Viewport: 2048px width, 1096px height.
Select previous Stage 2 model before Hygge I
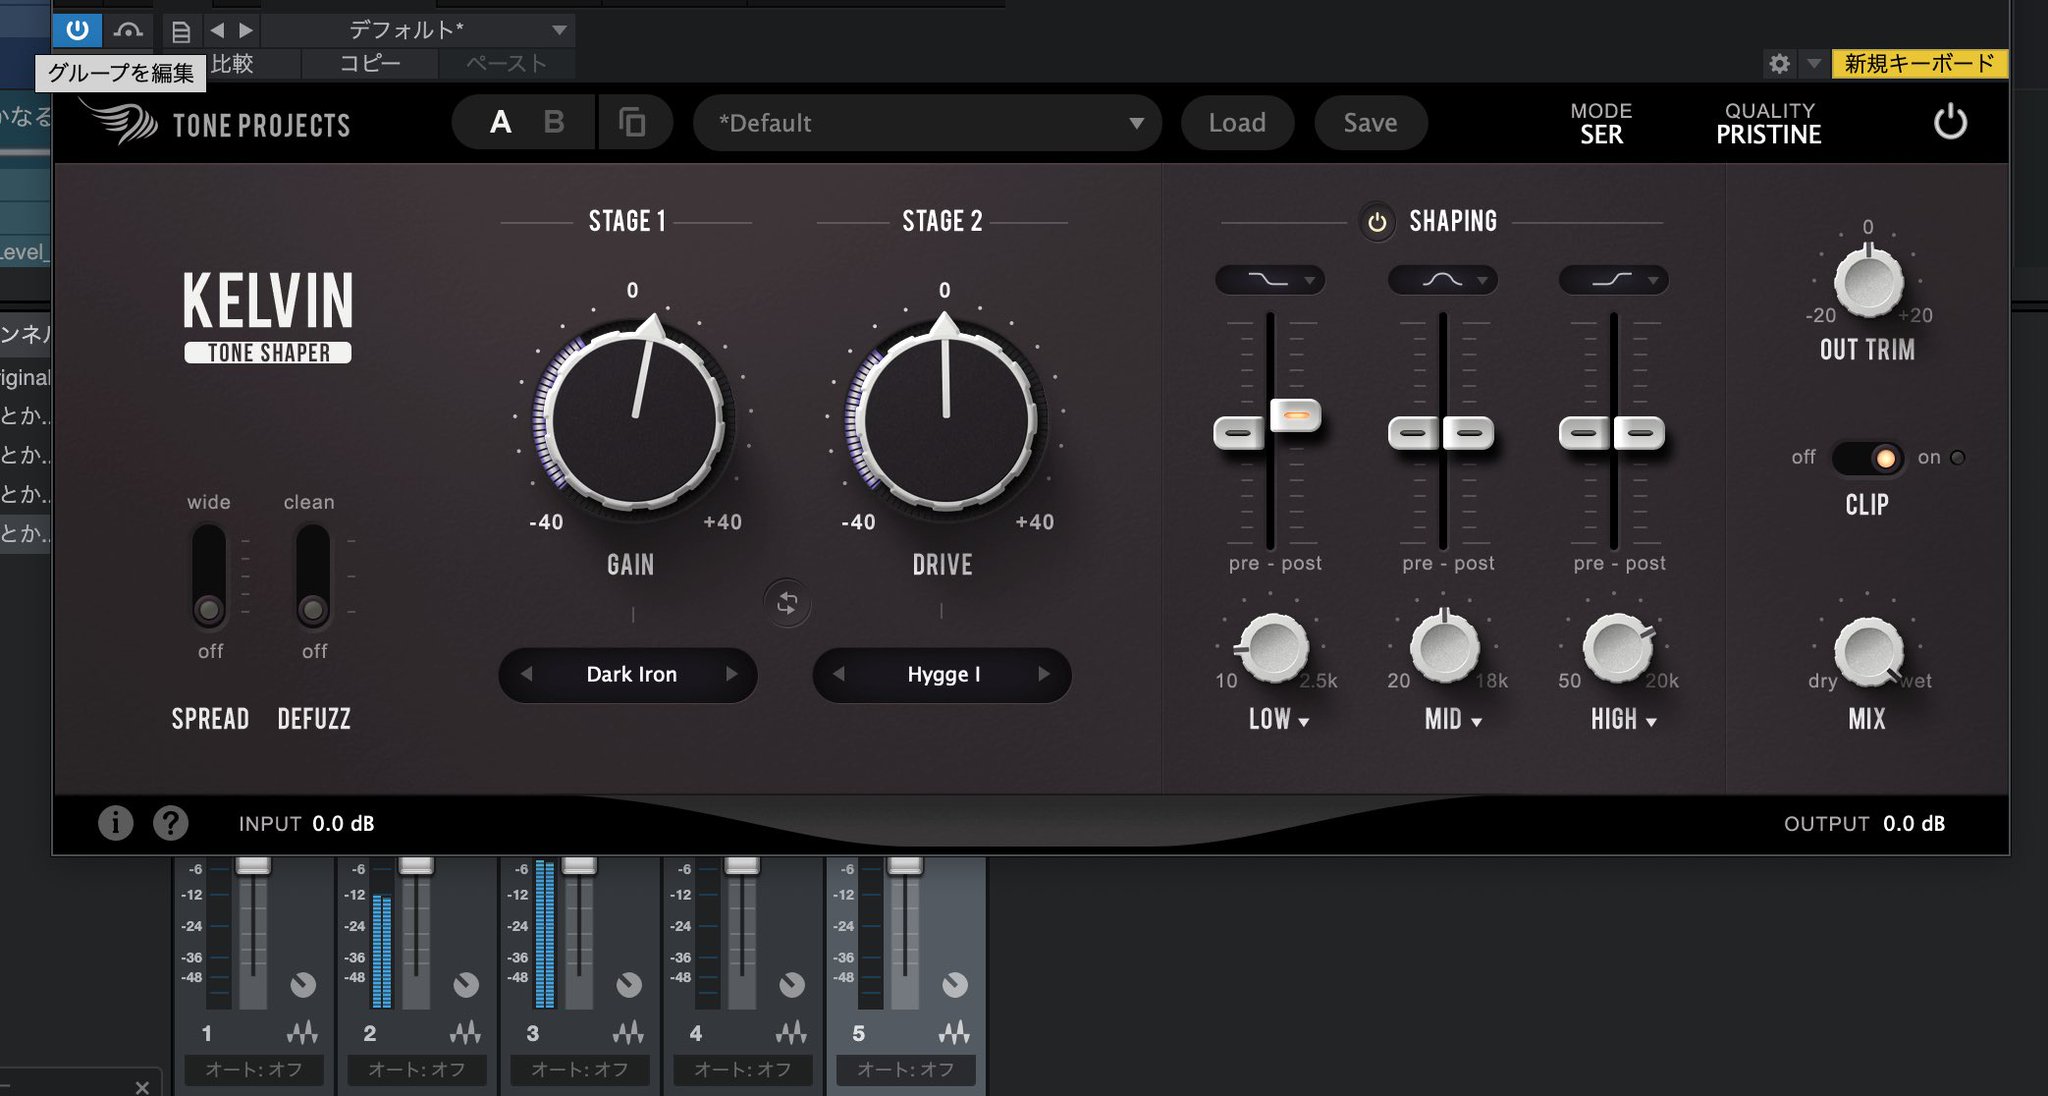tap(839, 674)
